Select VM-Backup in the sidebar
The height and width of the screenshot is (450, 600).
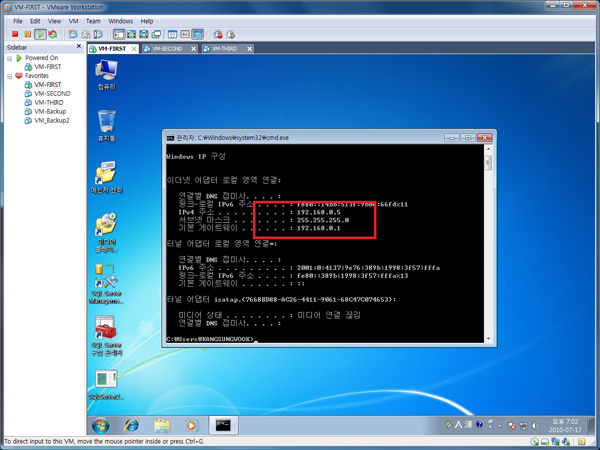[x=50, y=111]
